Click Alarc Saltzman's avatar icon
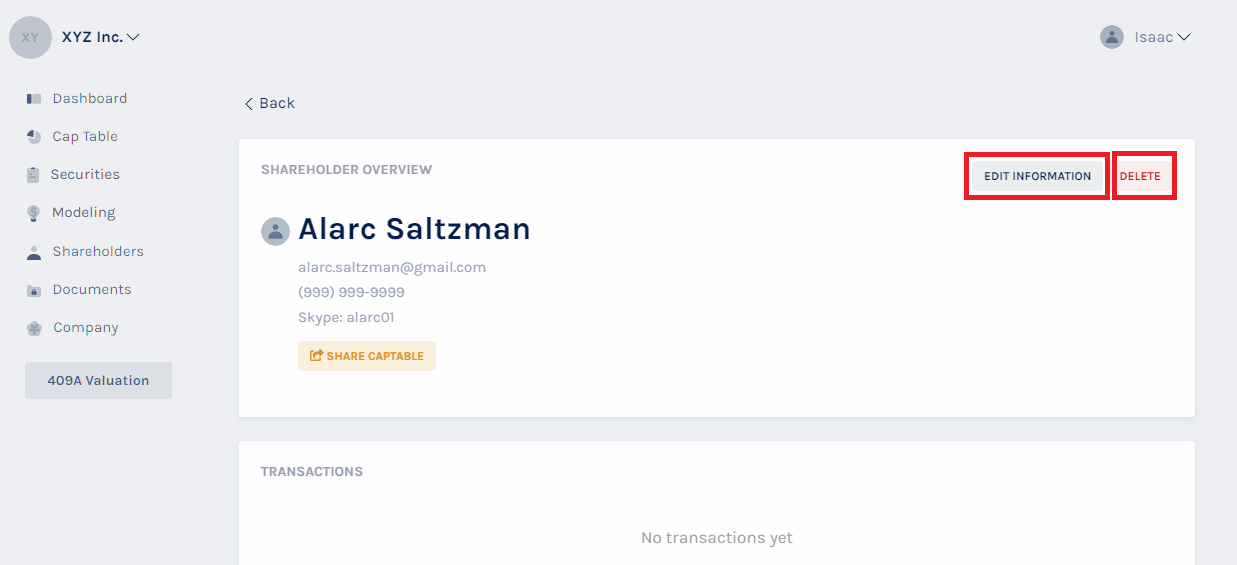 pos(275,231)
